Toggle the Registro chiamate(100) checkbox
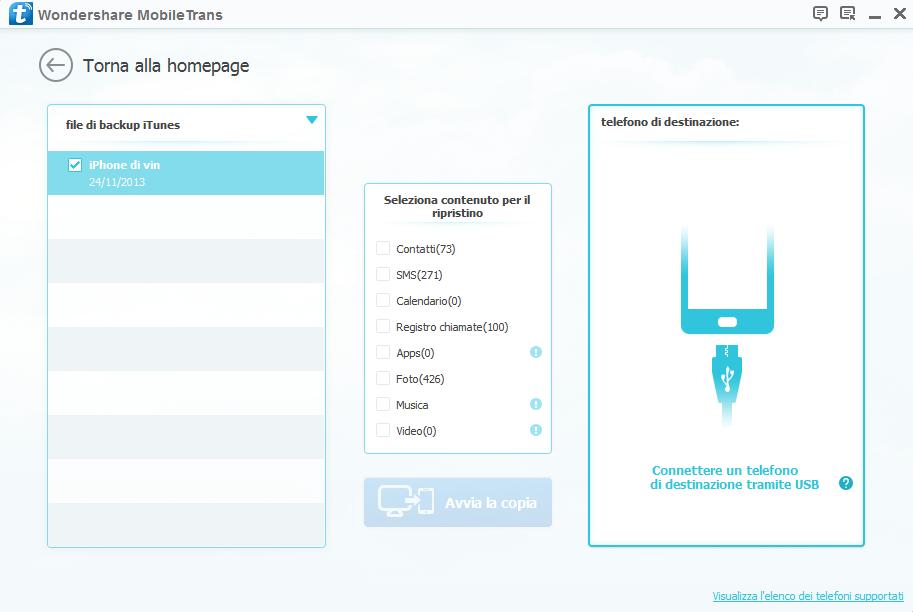913x612 pixels. click(x=383, y=326)
